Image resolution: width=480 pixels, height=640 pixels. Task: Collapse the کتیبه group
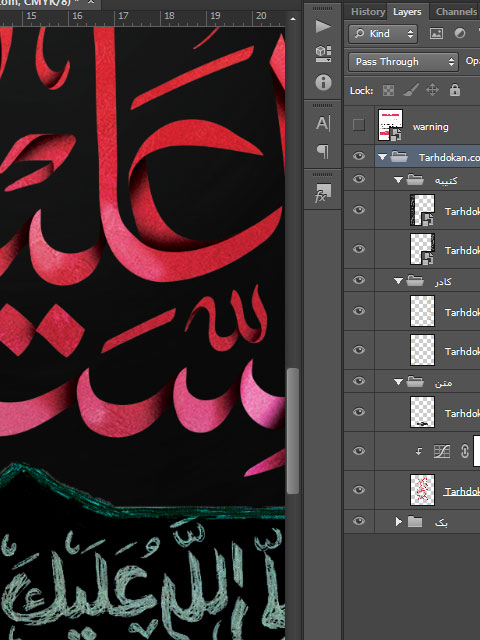398,180
